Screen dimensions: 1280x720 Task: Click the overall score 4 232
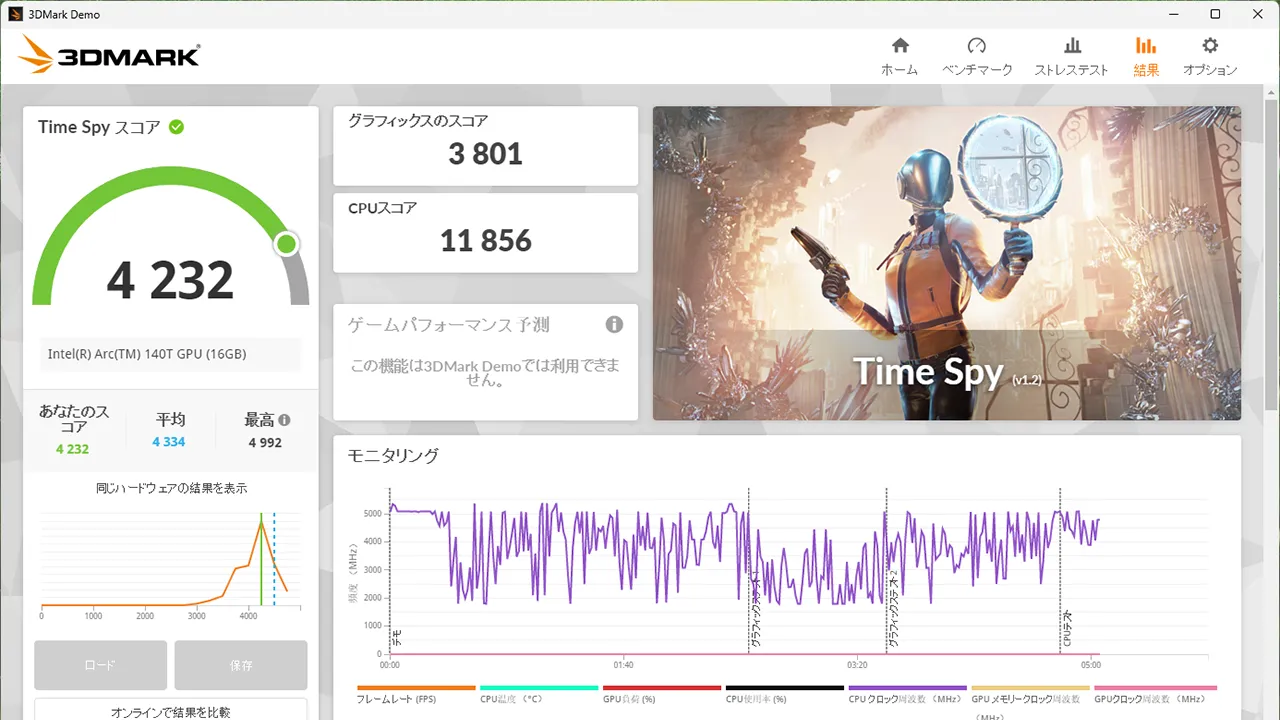pyautogui.click(x=170, y=280)
